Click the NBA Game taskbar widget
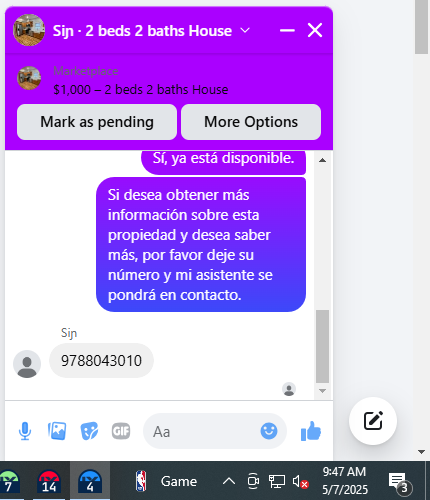 tap(166, 481)
